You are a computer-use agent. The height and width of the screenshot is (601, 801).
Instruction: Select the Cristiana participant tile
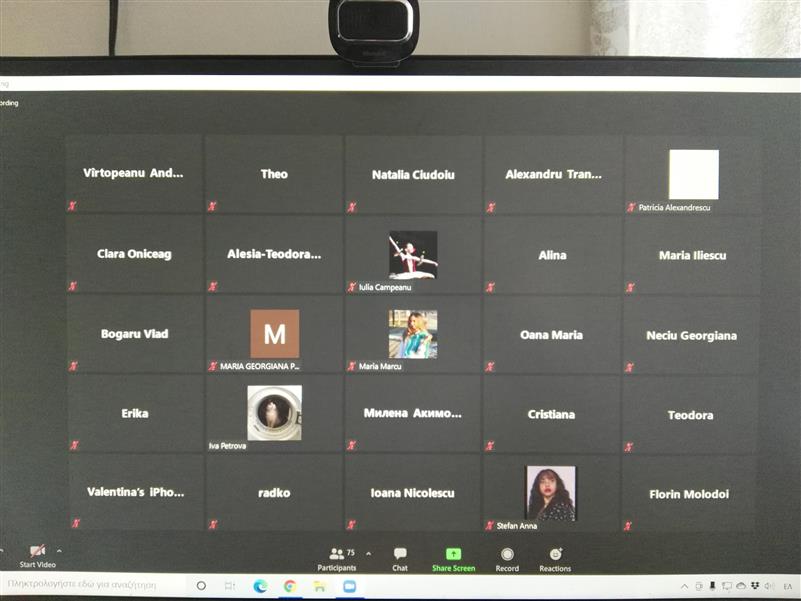551,414
